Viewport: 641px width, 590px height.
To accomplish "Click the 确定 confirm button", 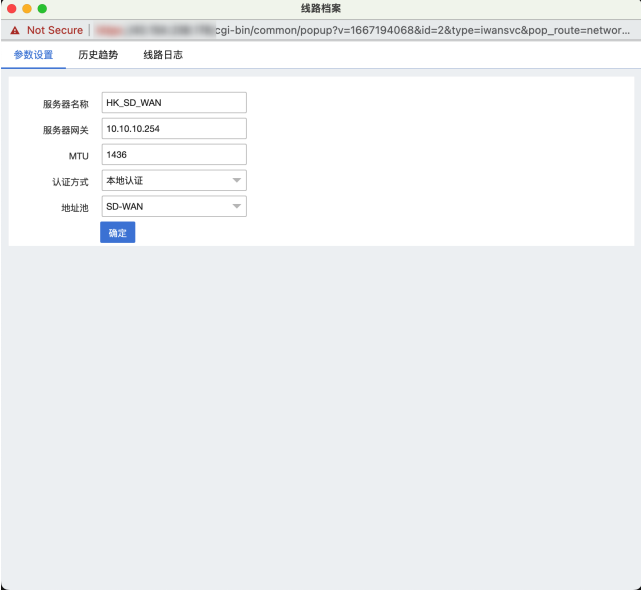I will pyautogui.click(x=118, y=233).
